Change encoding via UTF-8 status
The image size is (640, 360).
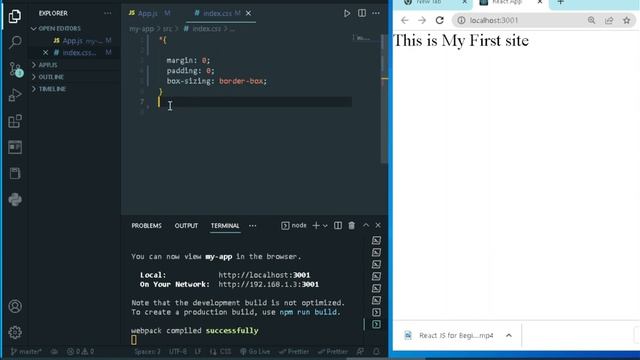(x=178, y=351)
